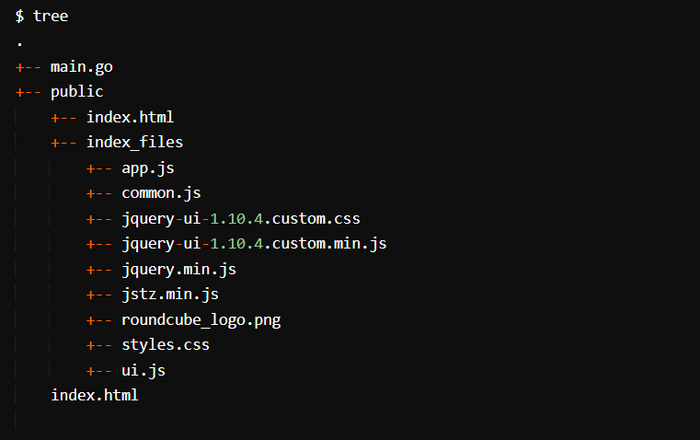Select the main.go file entry

pos(82,67)
